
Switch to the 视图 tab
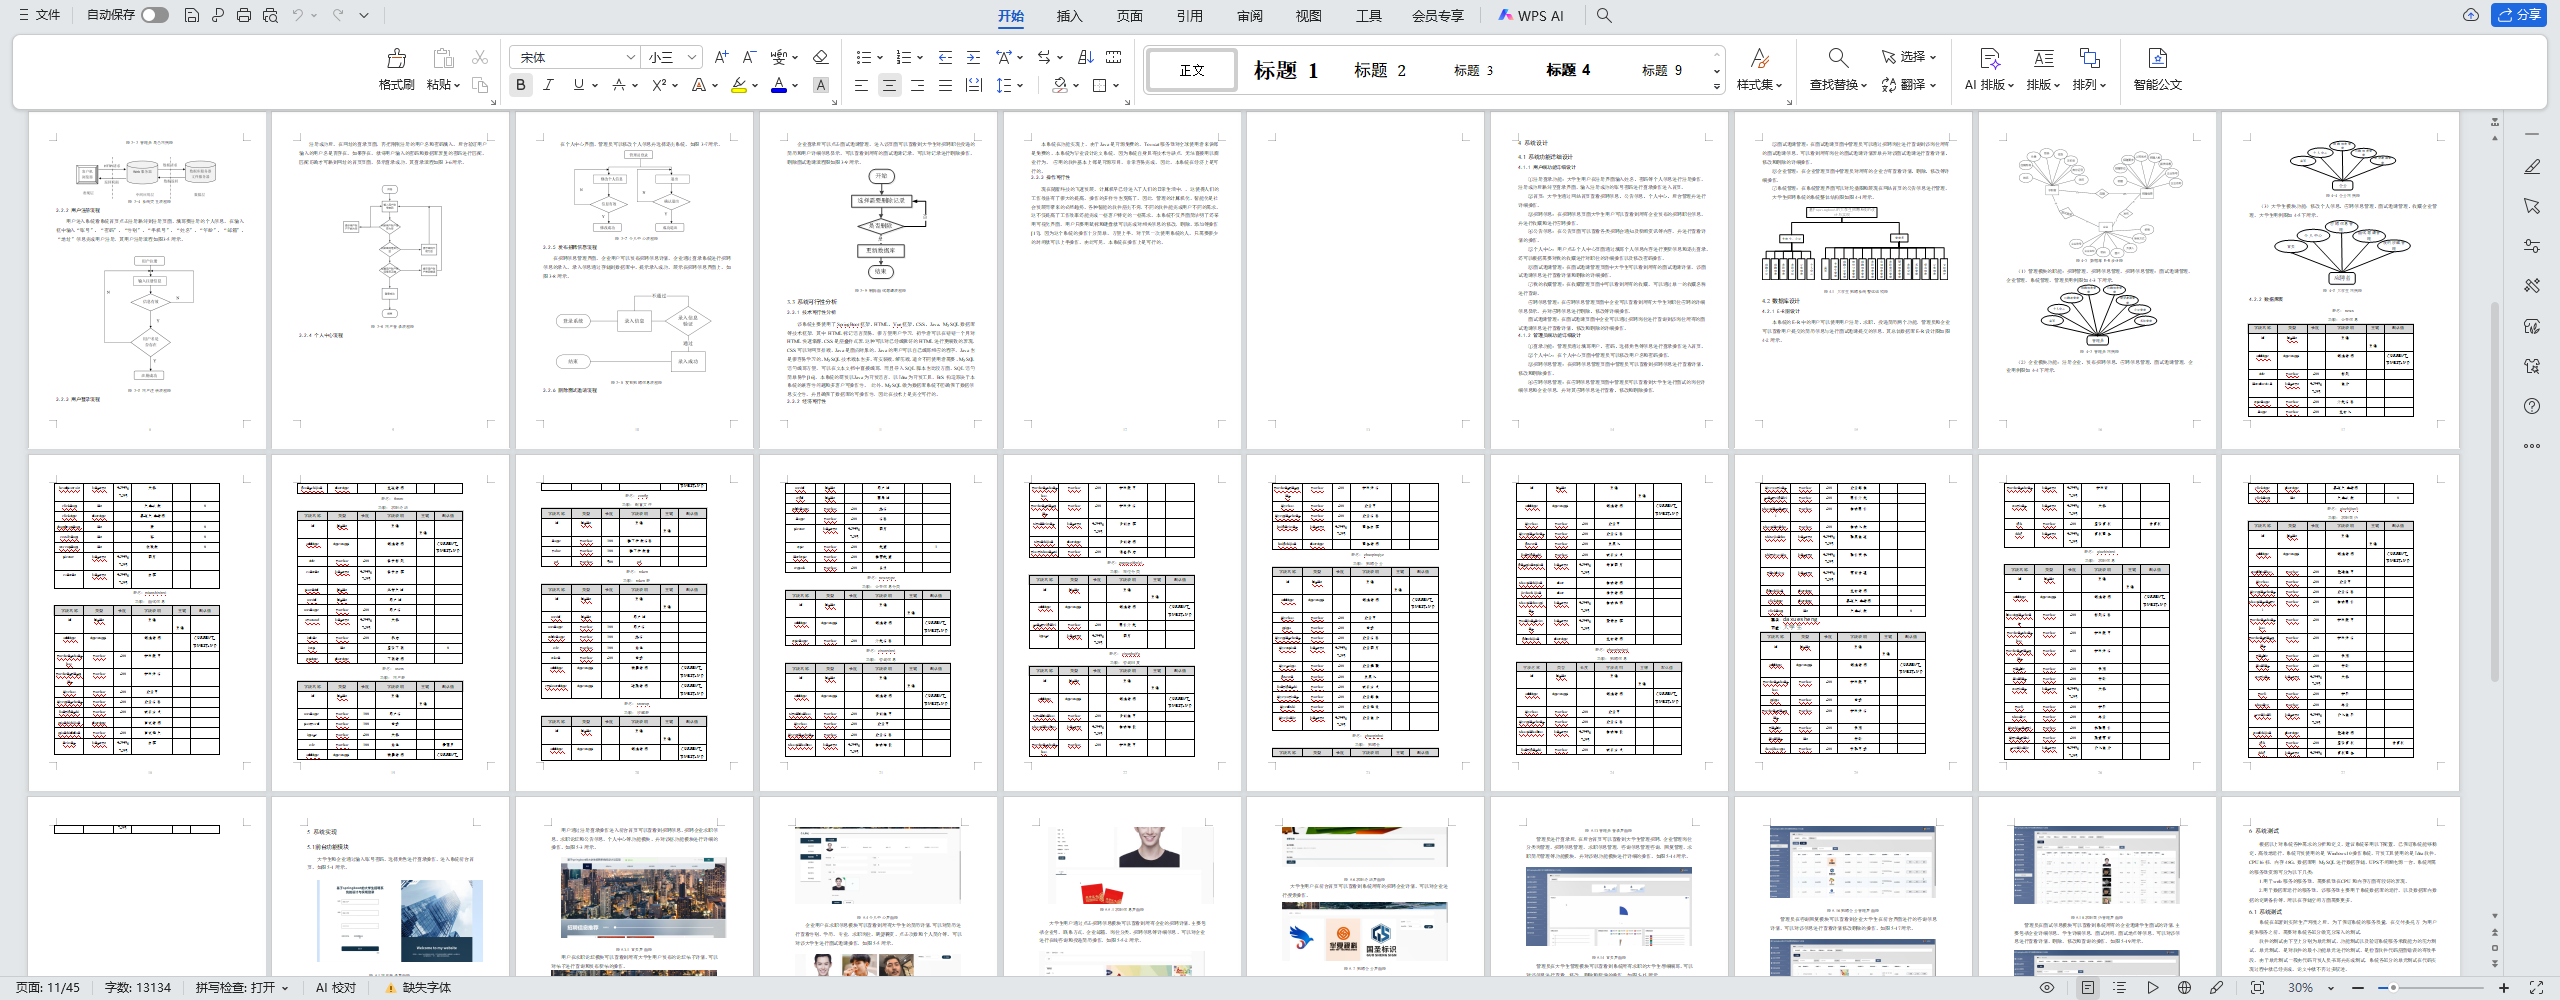tap(1308, 16)
